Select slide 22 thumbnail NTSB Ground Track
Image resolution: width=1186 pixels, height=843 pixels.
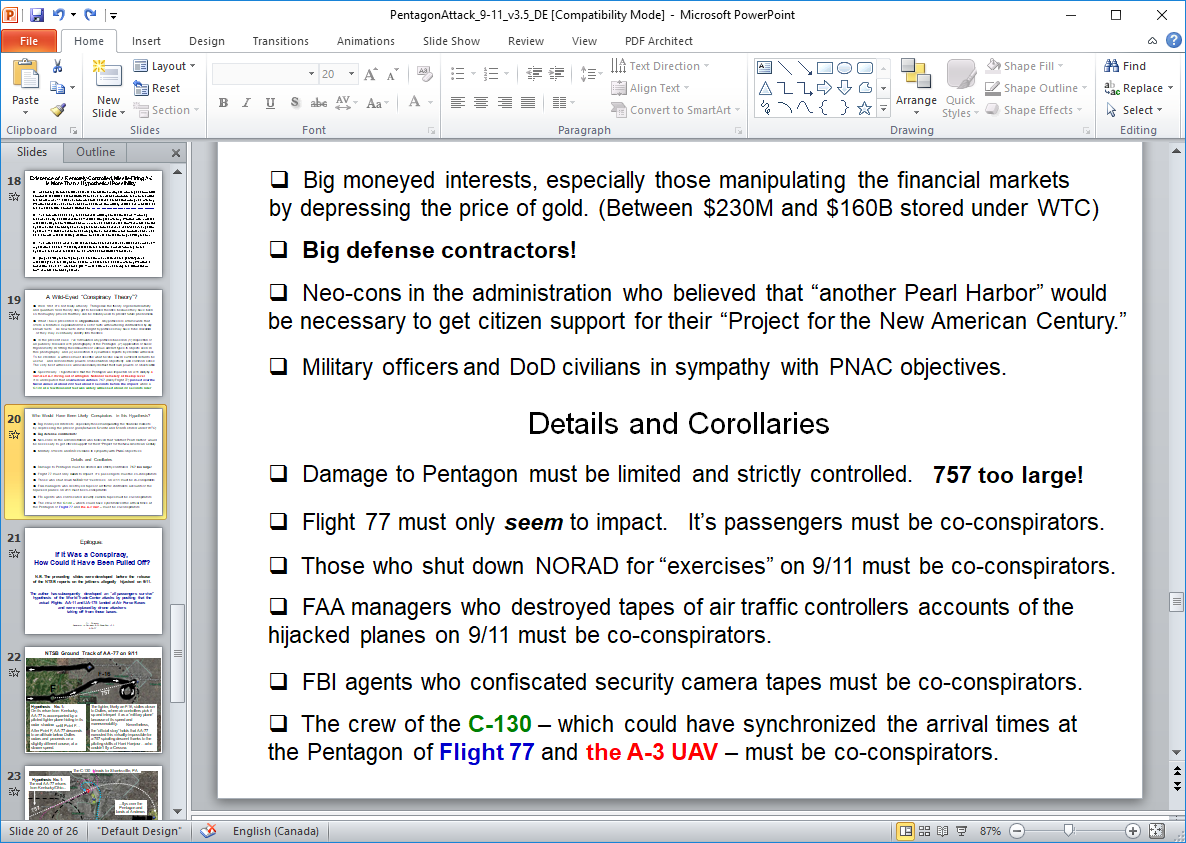(x=93, y=700)
